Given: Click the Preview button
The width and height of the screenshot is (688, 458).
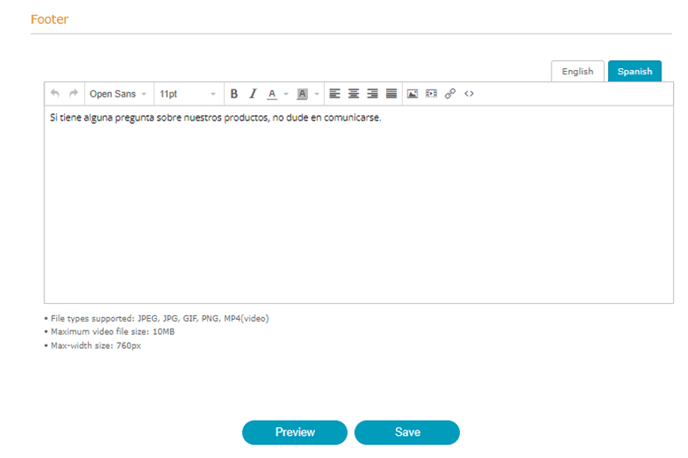Looking at the screenshot, I should pos(295,433).
